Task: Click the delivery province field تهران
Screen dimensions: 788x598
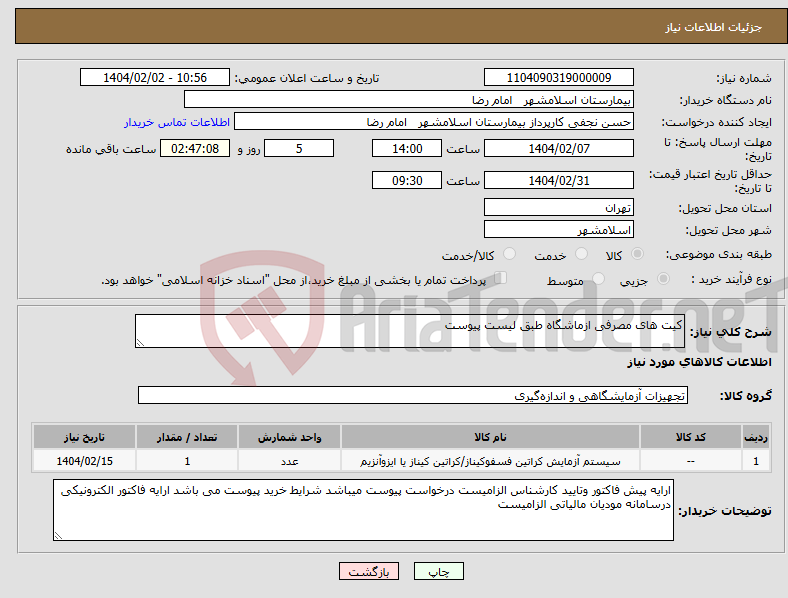Action: point(558,207)
